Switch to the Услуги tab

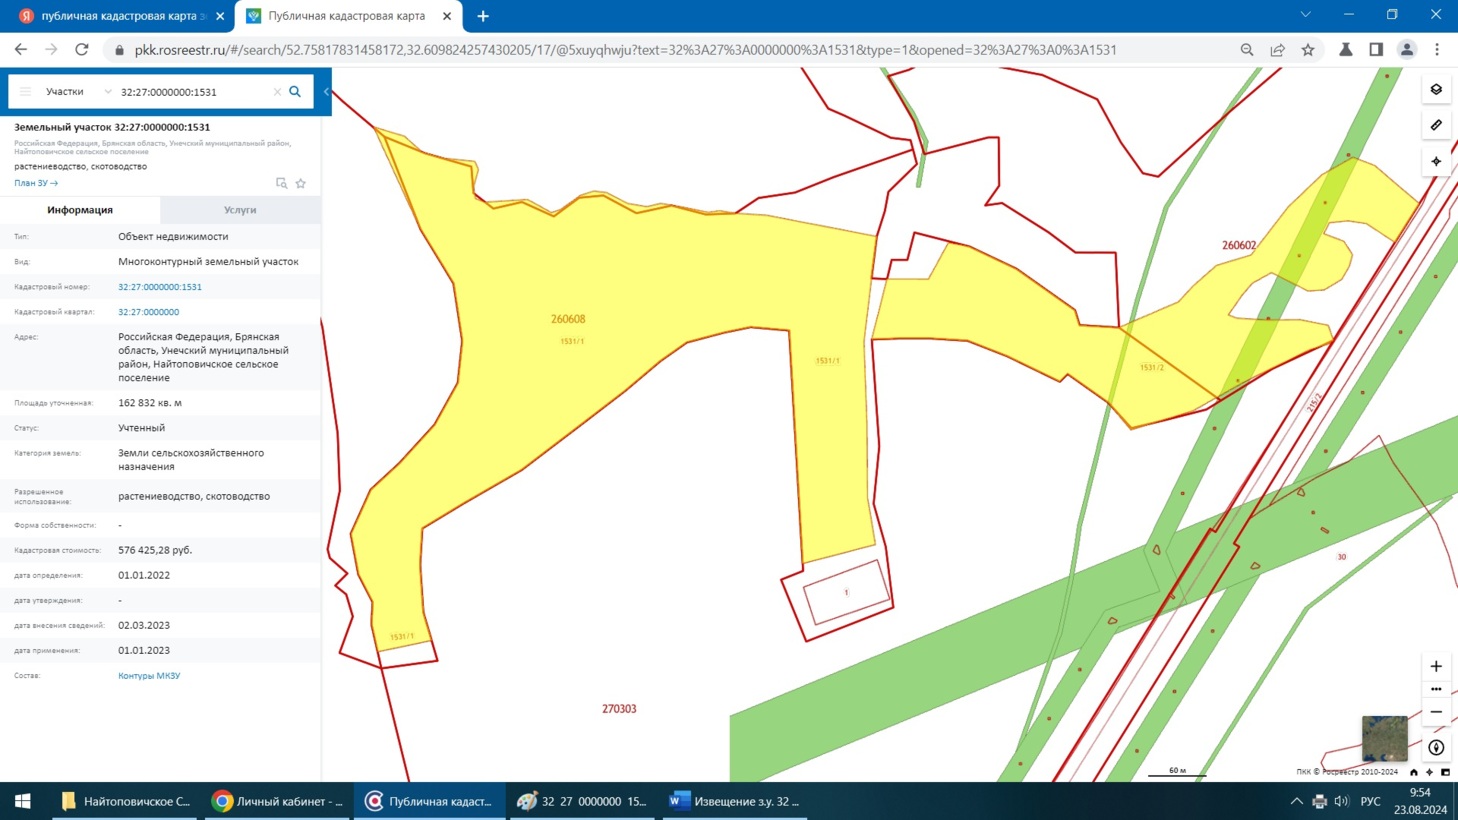(x=240, y=210)
